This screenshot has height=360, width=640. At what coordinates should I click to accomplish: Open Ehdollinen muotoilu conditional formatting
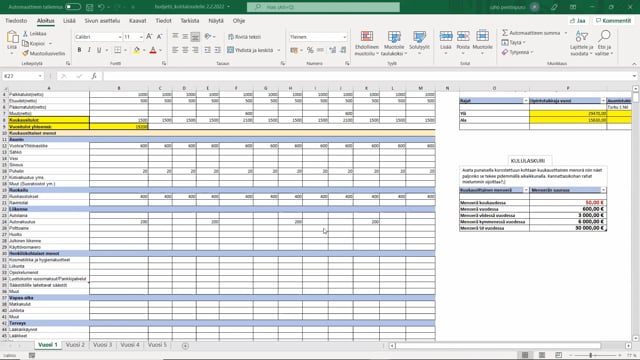367,43
